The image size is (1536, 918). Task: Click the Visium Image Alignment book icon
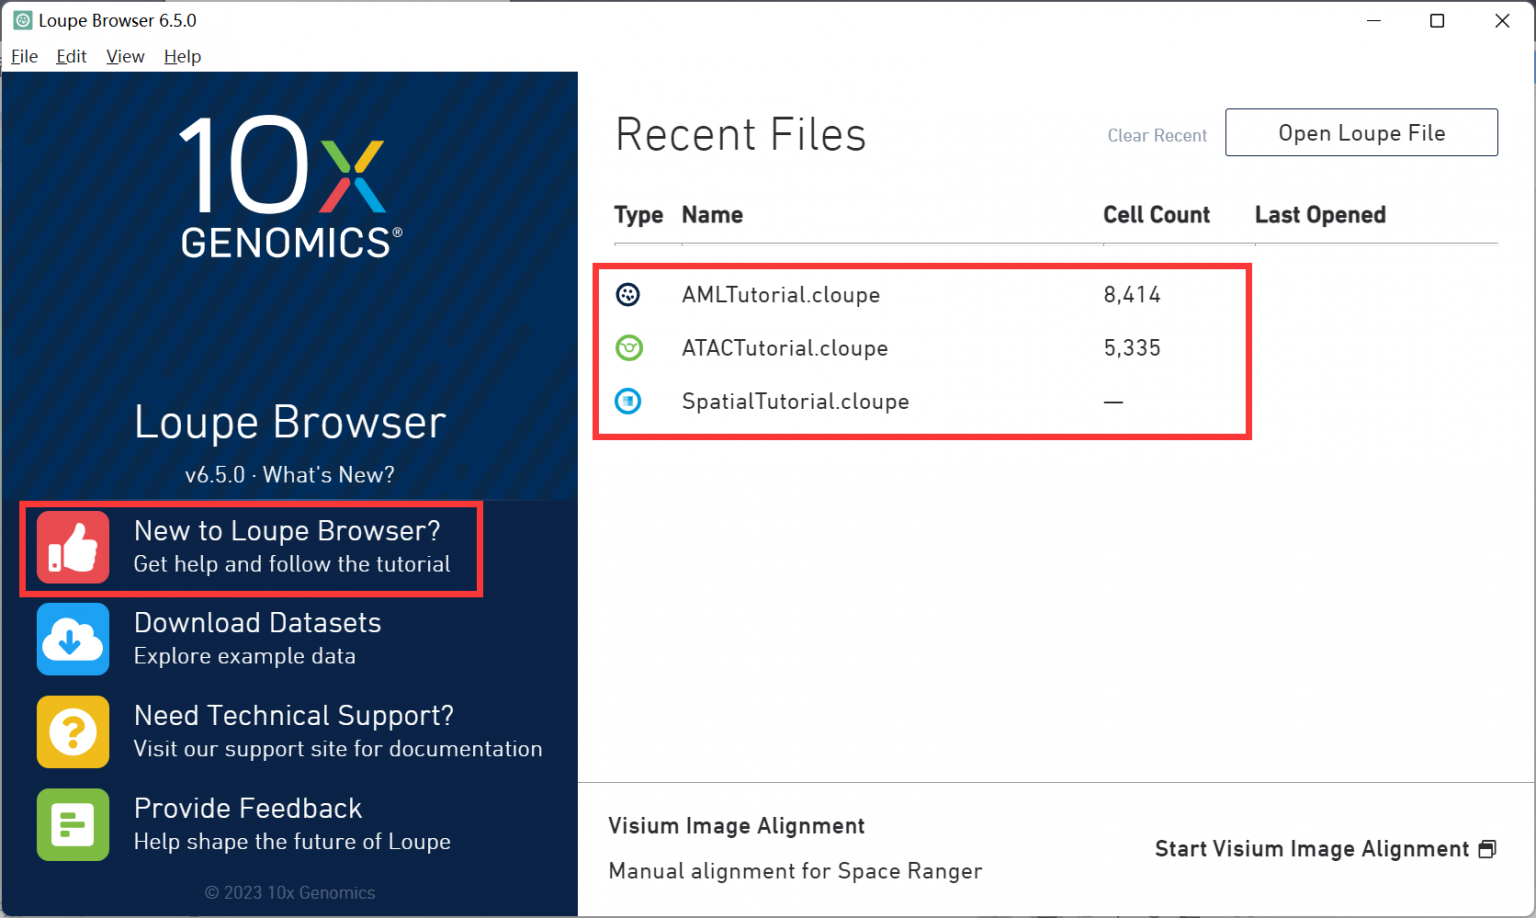(x=1489, y=848)
